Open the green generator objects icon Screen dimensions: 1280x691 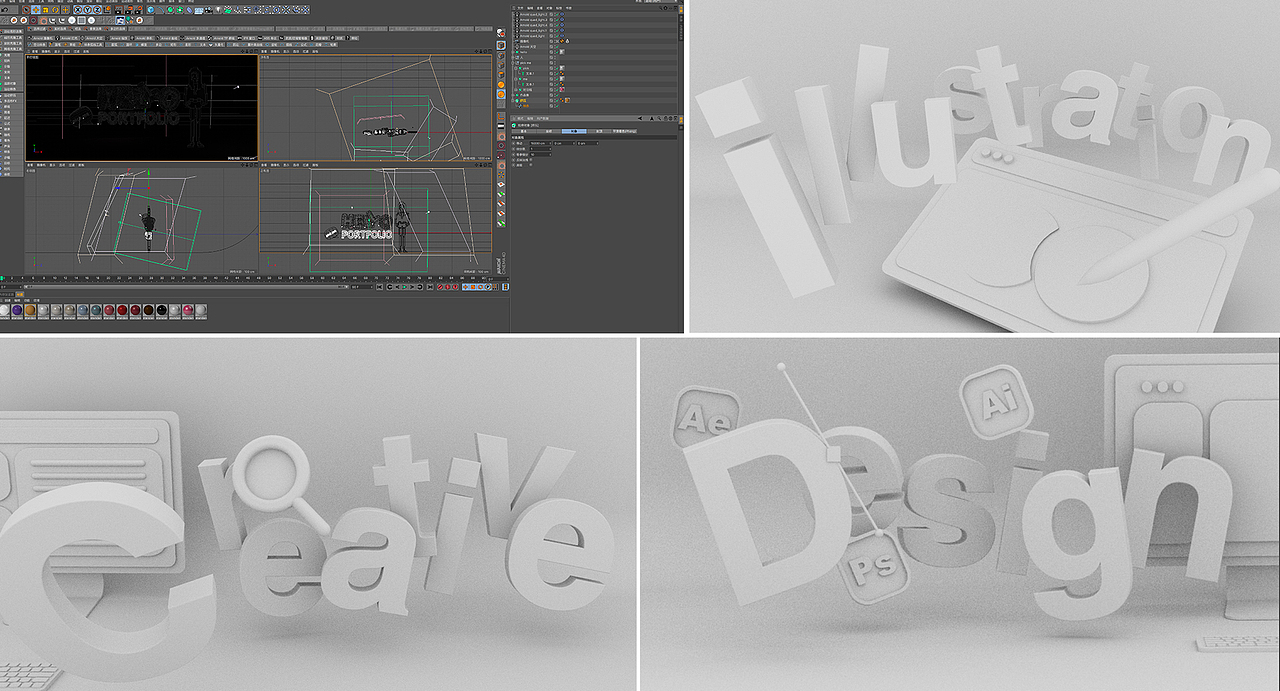(x=170, y=10)
